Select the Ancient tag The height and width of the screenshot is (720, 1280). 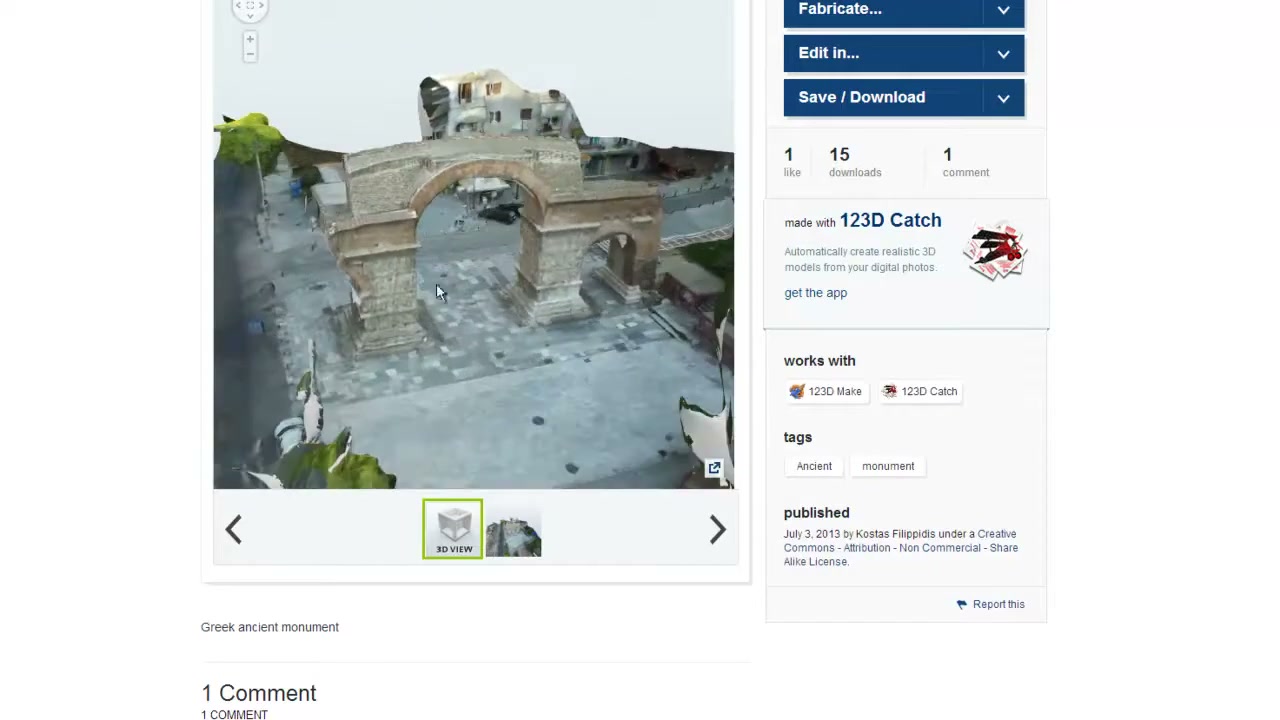point(814,466)
